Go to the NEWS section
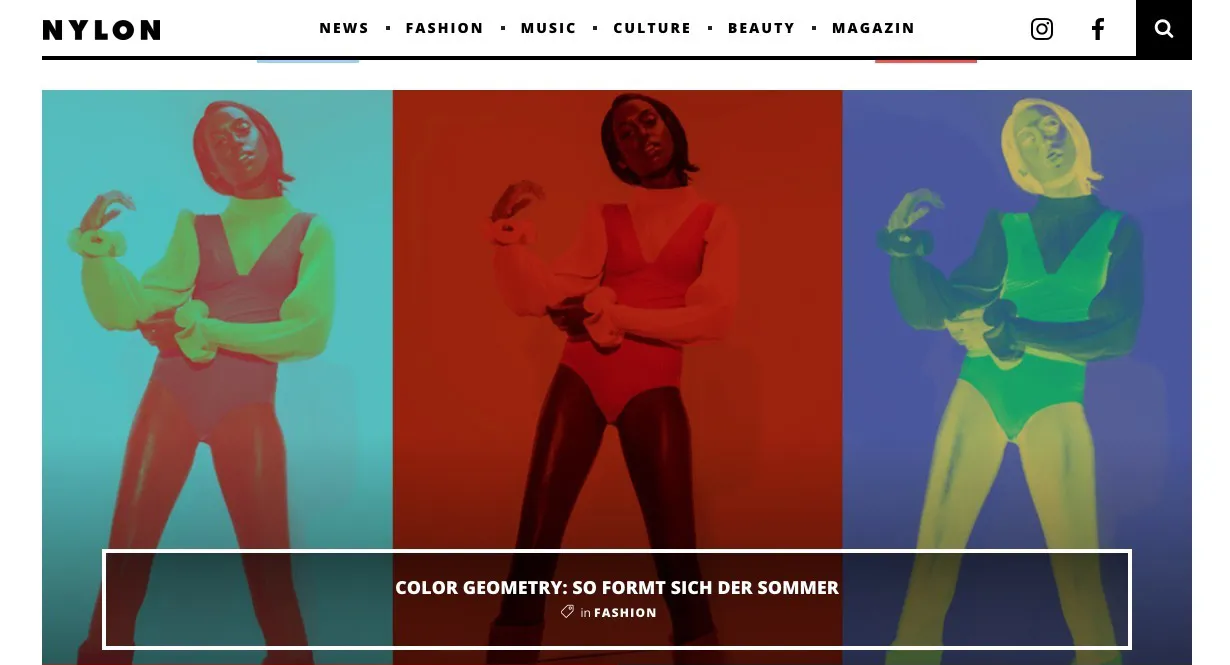1230x665 pixels. click(x=344, y=28)
